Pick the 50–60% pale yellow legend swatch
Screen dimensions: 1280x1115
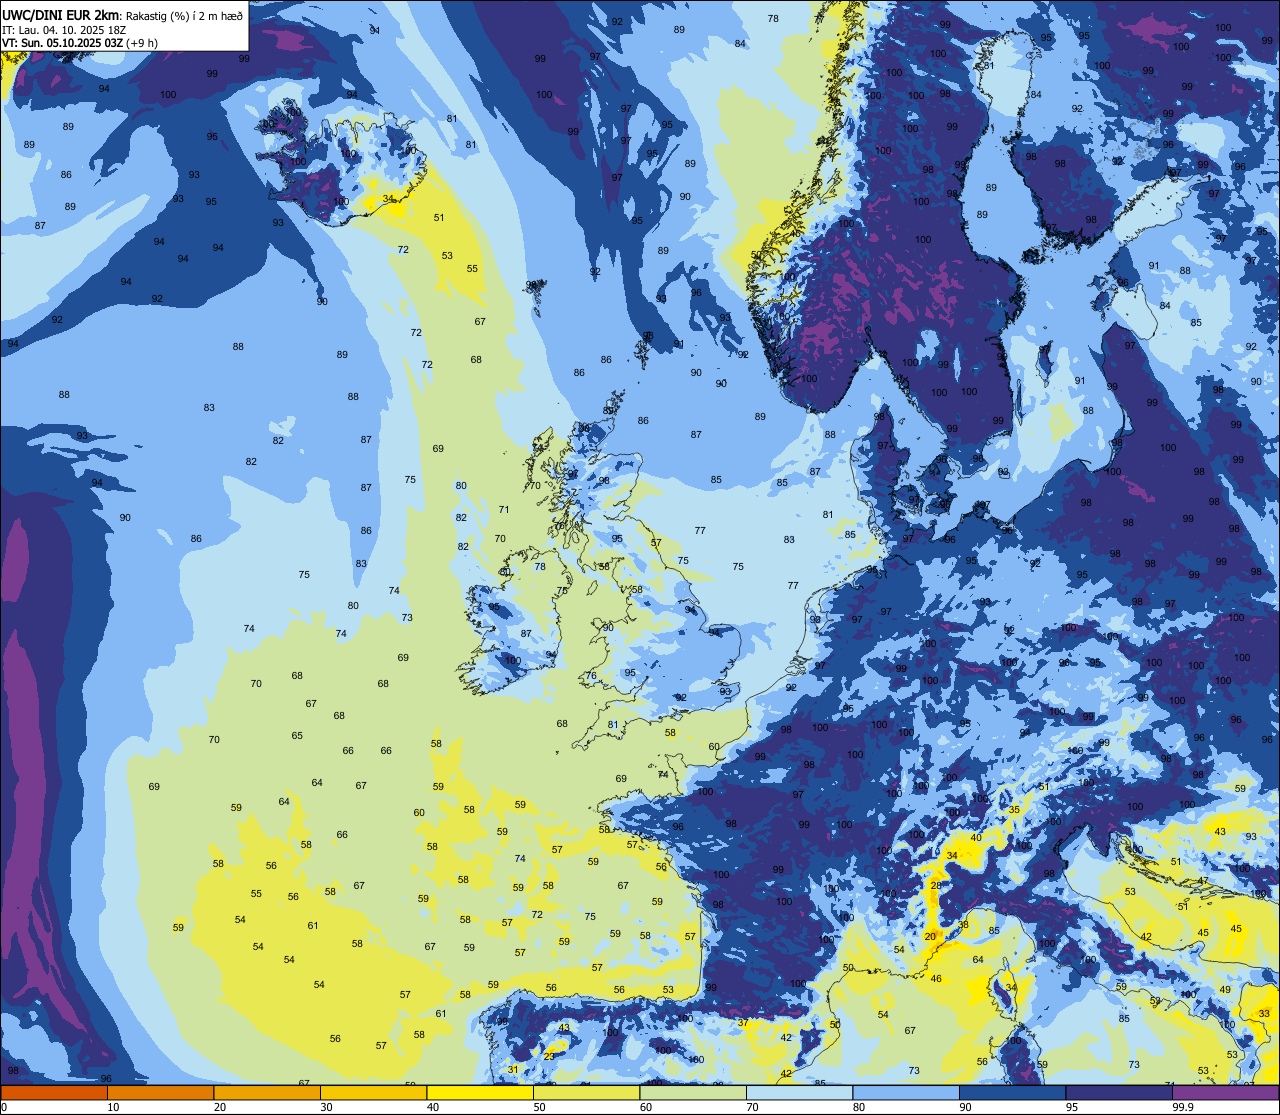pos(586,1092)
